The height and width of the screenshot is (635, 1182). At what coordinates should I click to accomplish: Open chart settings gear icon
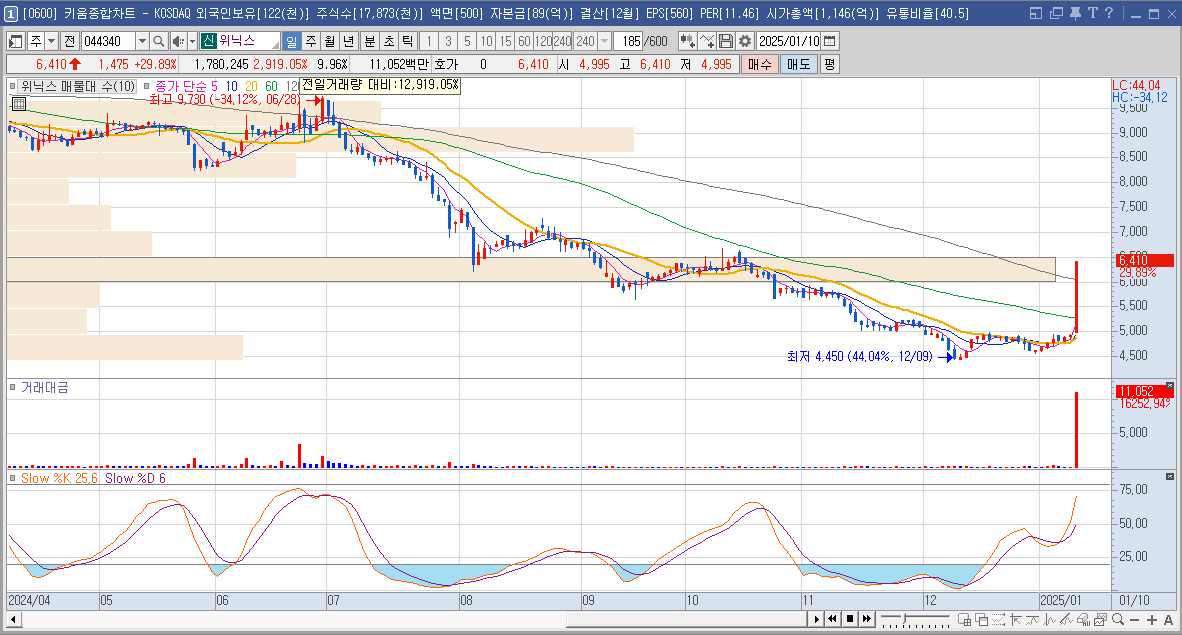coord(745,41)
